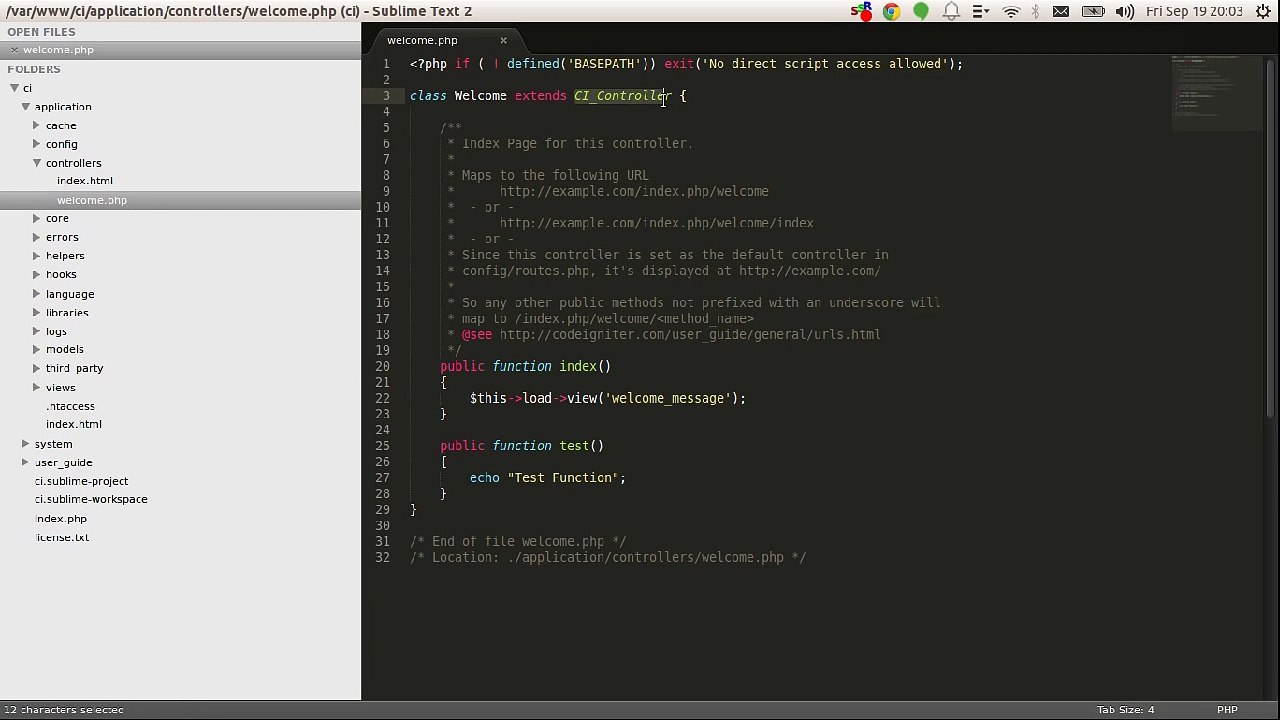Click the Bluetooth indicator icon
Image resolution: width=1280 pixels, height=720 pixels.
tap(1036, 11)
